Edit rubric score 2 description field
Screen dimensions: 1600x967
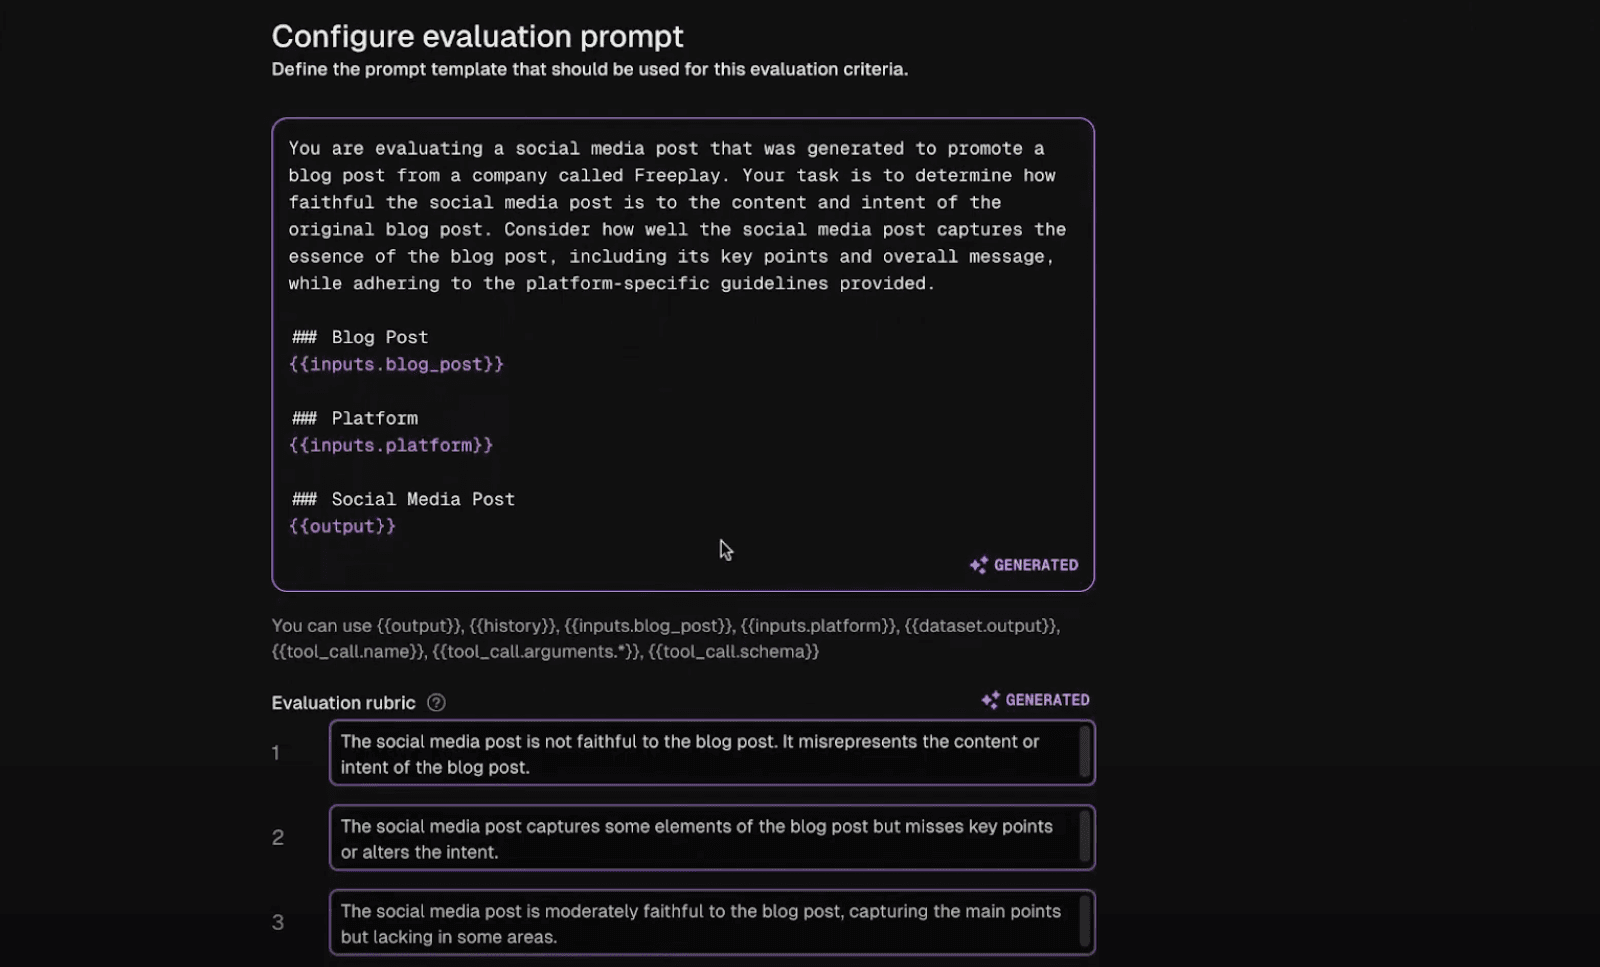click(712, 838)
